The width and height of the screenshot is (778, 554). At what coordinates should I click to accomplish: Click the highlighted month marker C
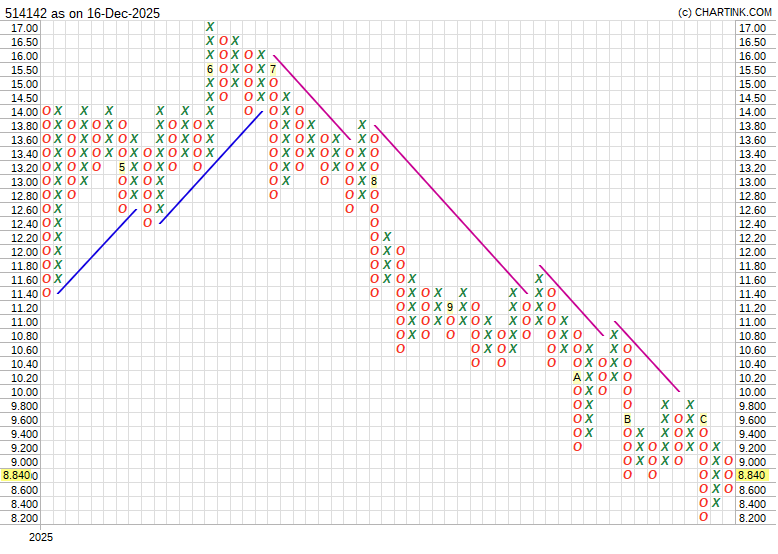tap(703, 419)
